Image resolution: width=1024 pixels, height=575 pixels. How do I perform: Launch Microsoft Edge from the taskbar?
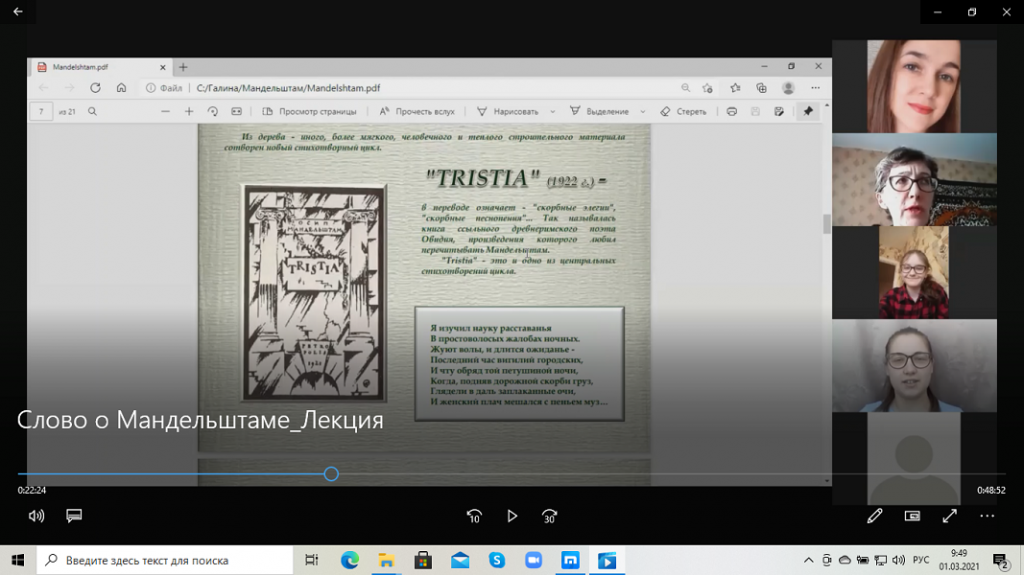coord(349,560)
